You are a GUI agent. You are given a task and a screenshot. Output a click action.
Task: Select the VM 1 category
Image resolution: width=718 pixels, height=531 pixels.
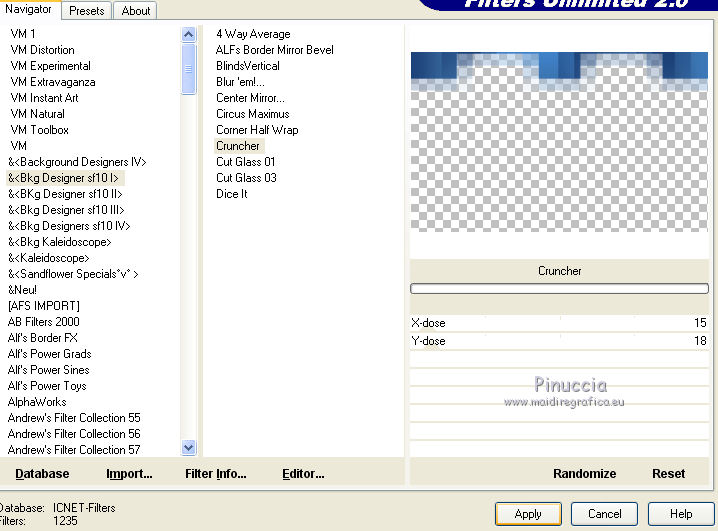coord(23,34)
